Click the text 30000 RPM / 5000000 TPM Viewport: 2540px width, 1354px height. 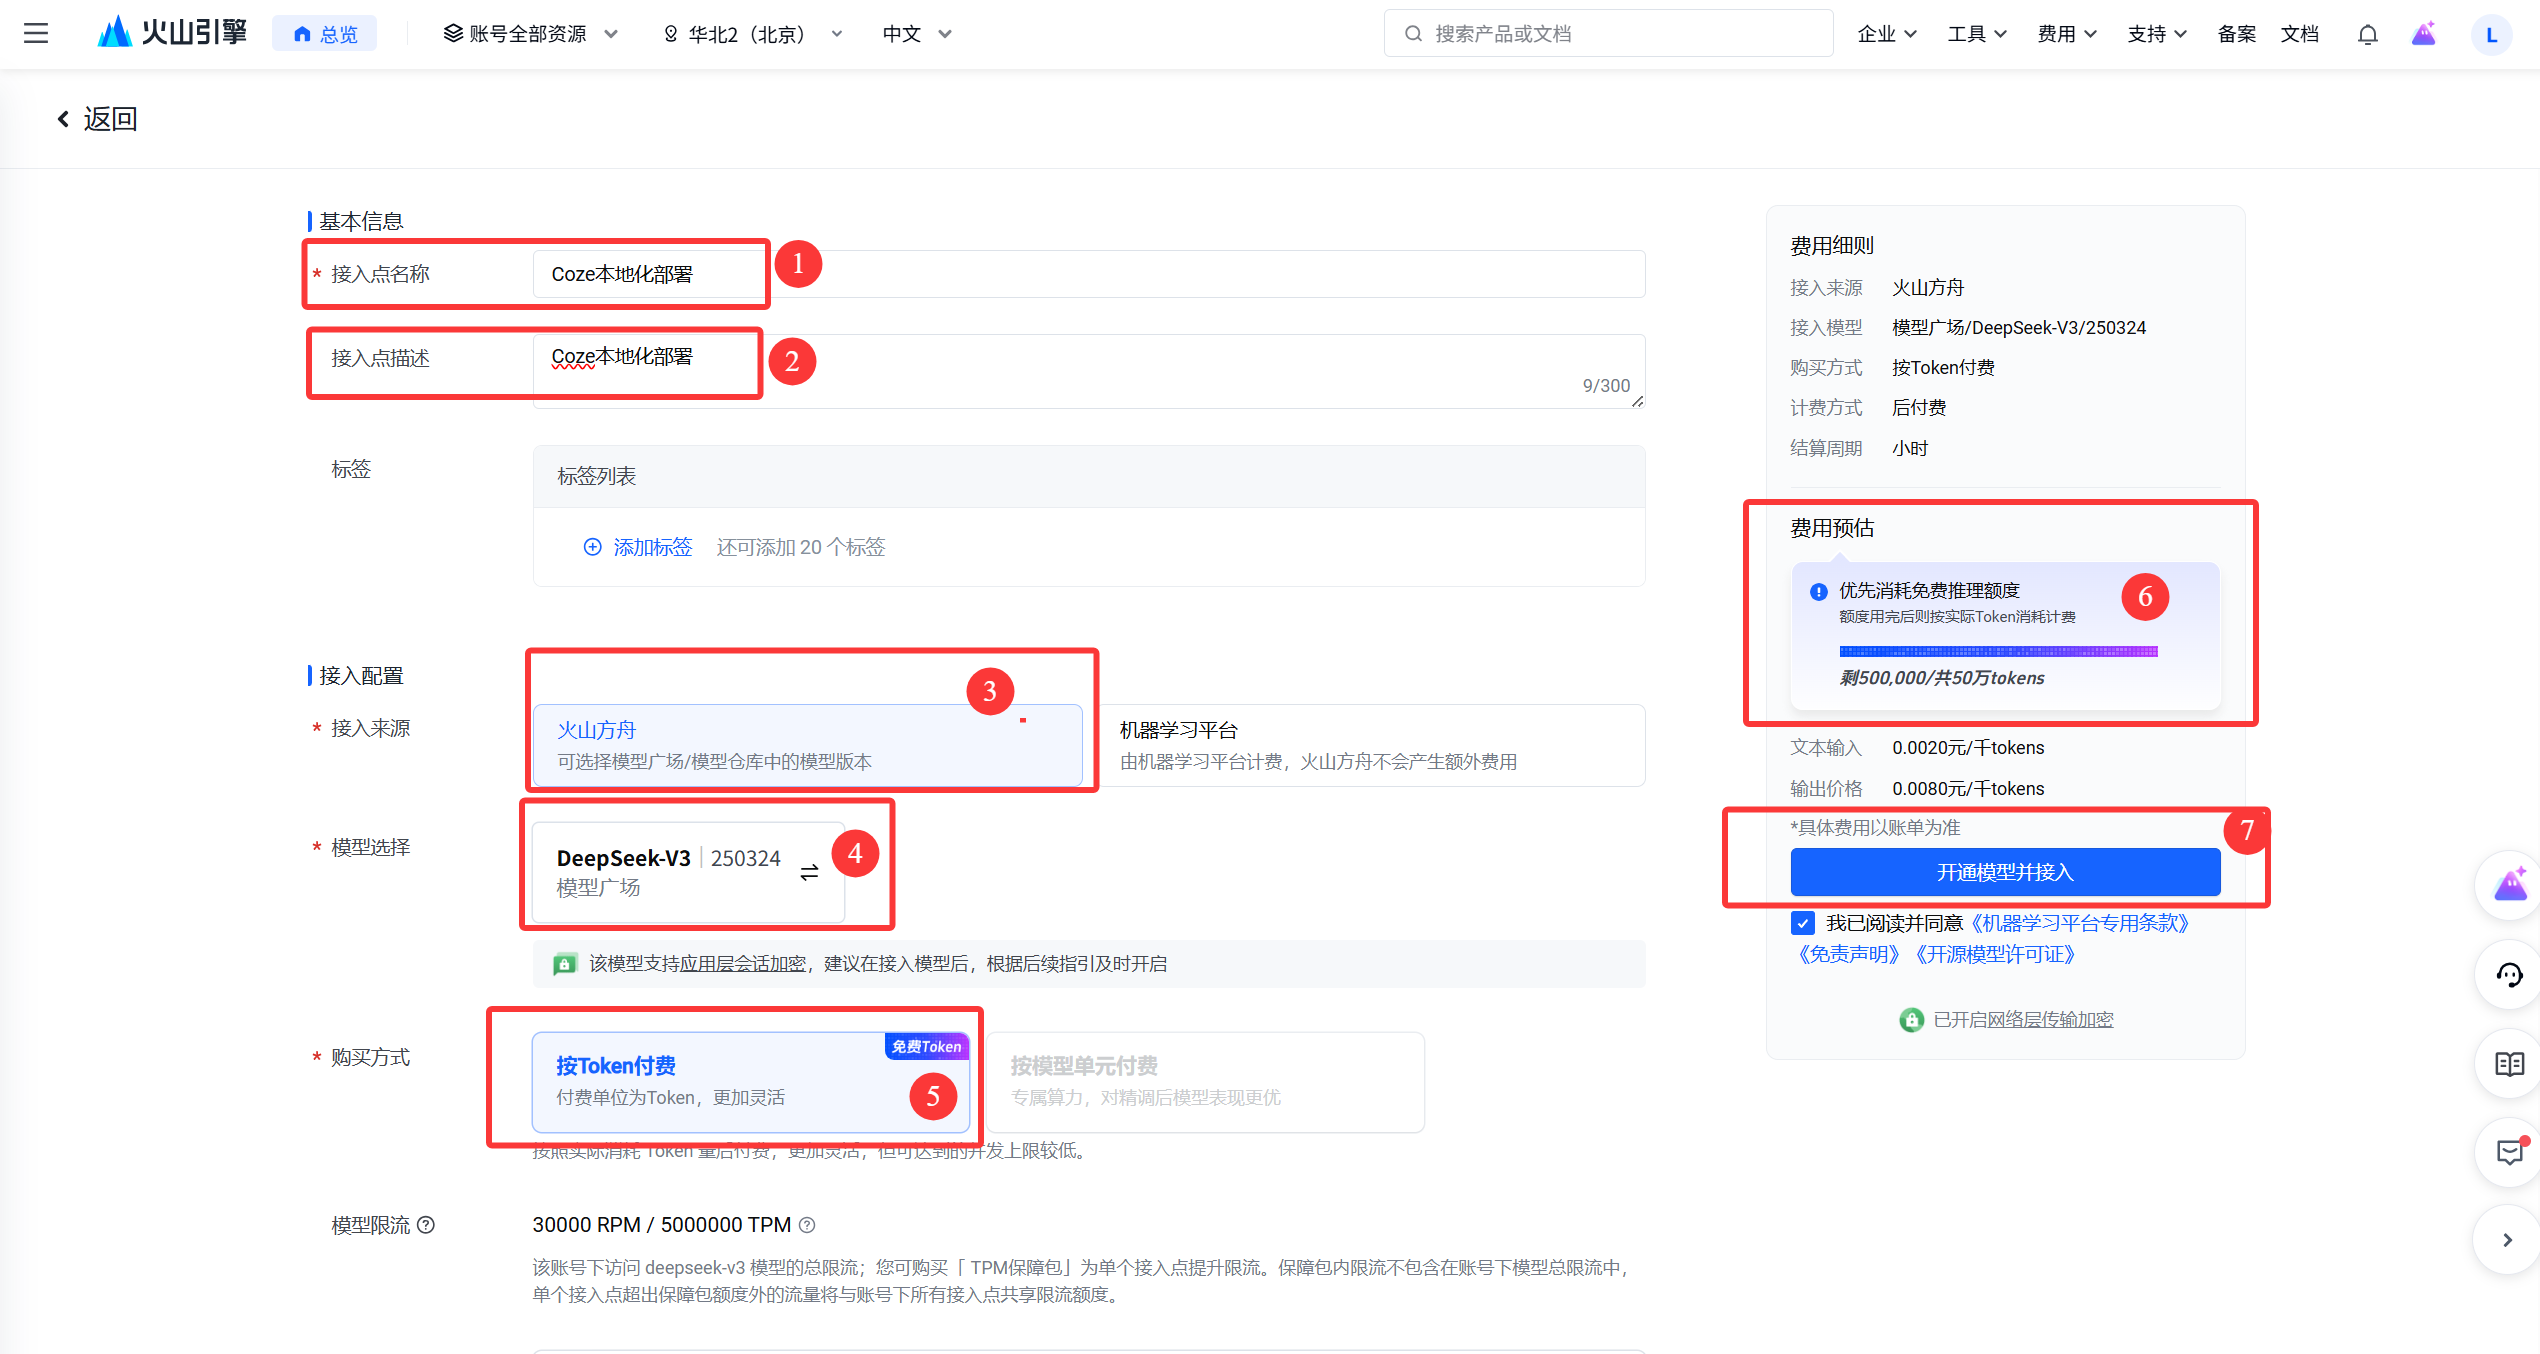click(x=661, y=1225)
